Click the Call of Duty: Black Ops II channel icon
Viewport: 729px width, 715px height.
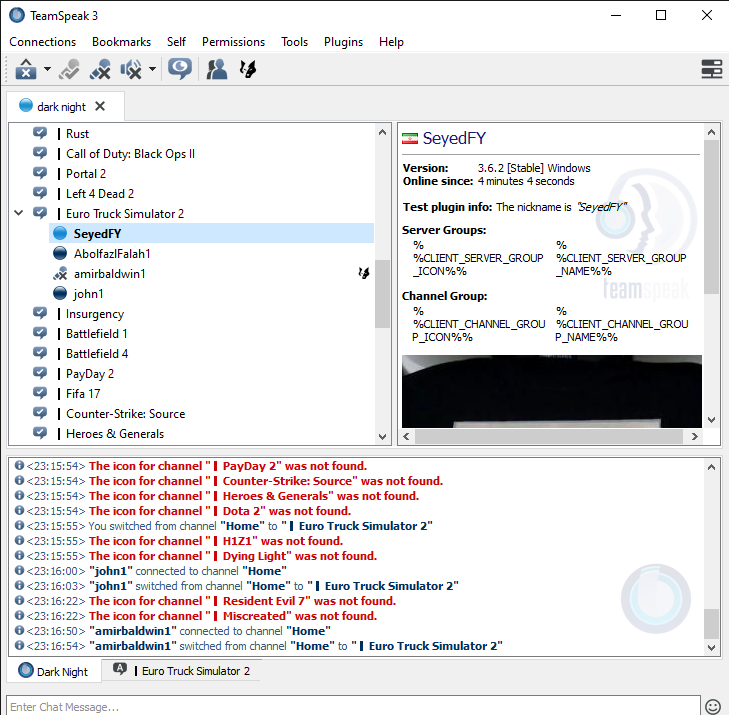40,153
